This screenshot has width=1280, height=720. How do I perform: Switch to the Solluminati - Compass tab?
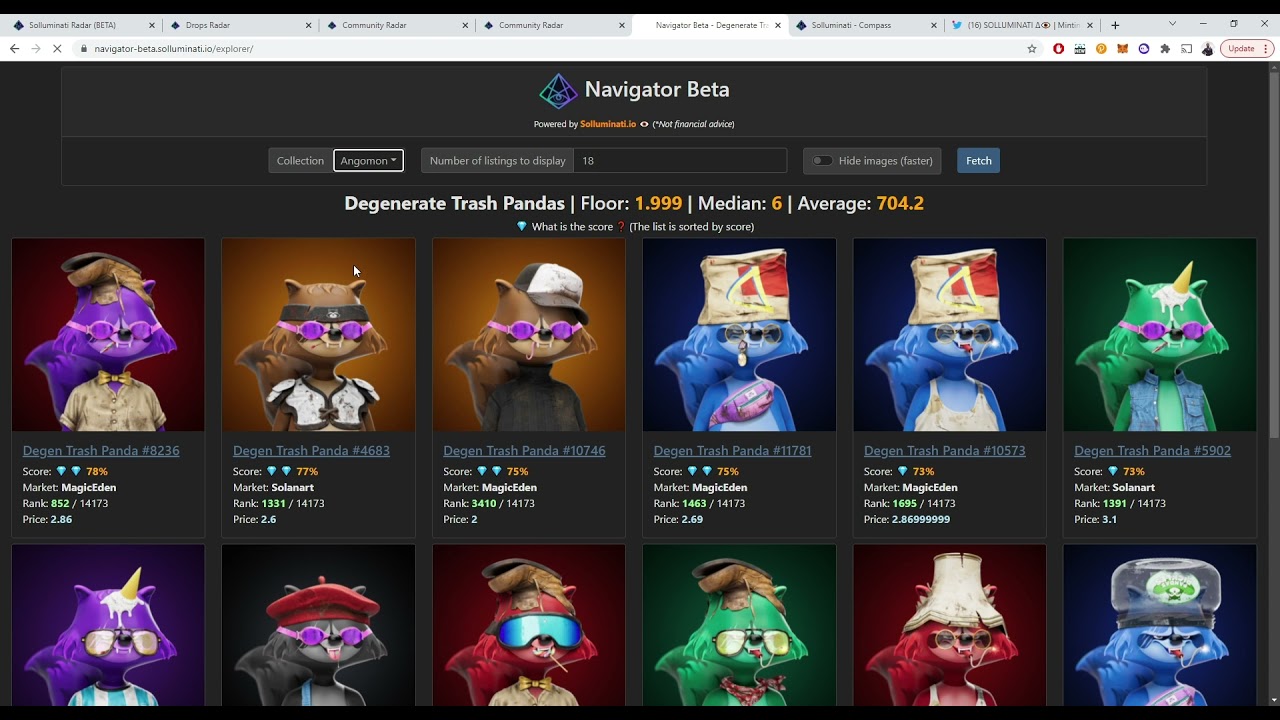point(866,25)
